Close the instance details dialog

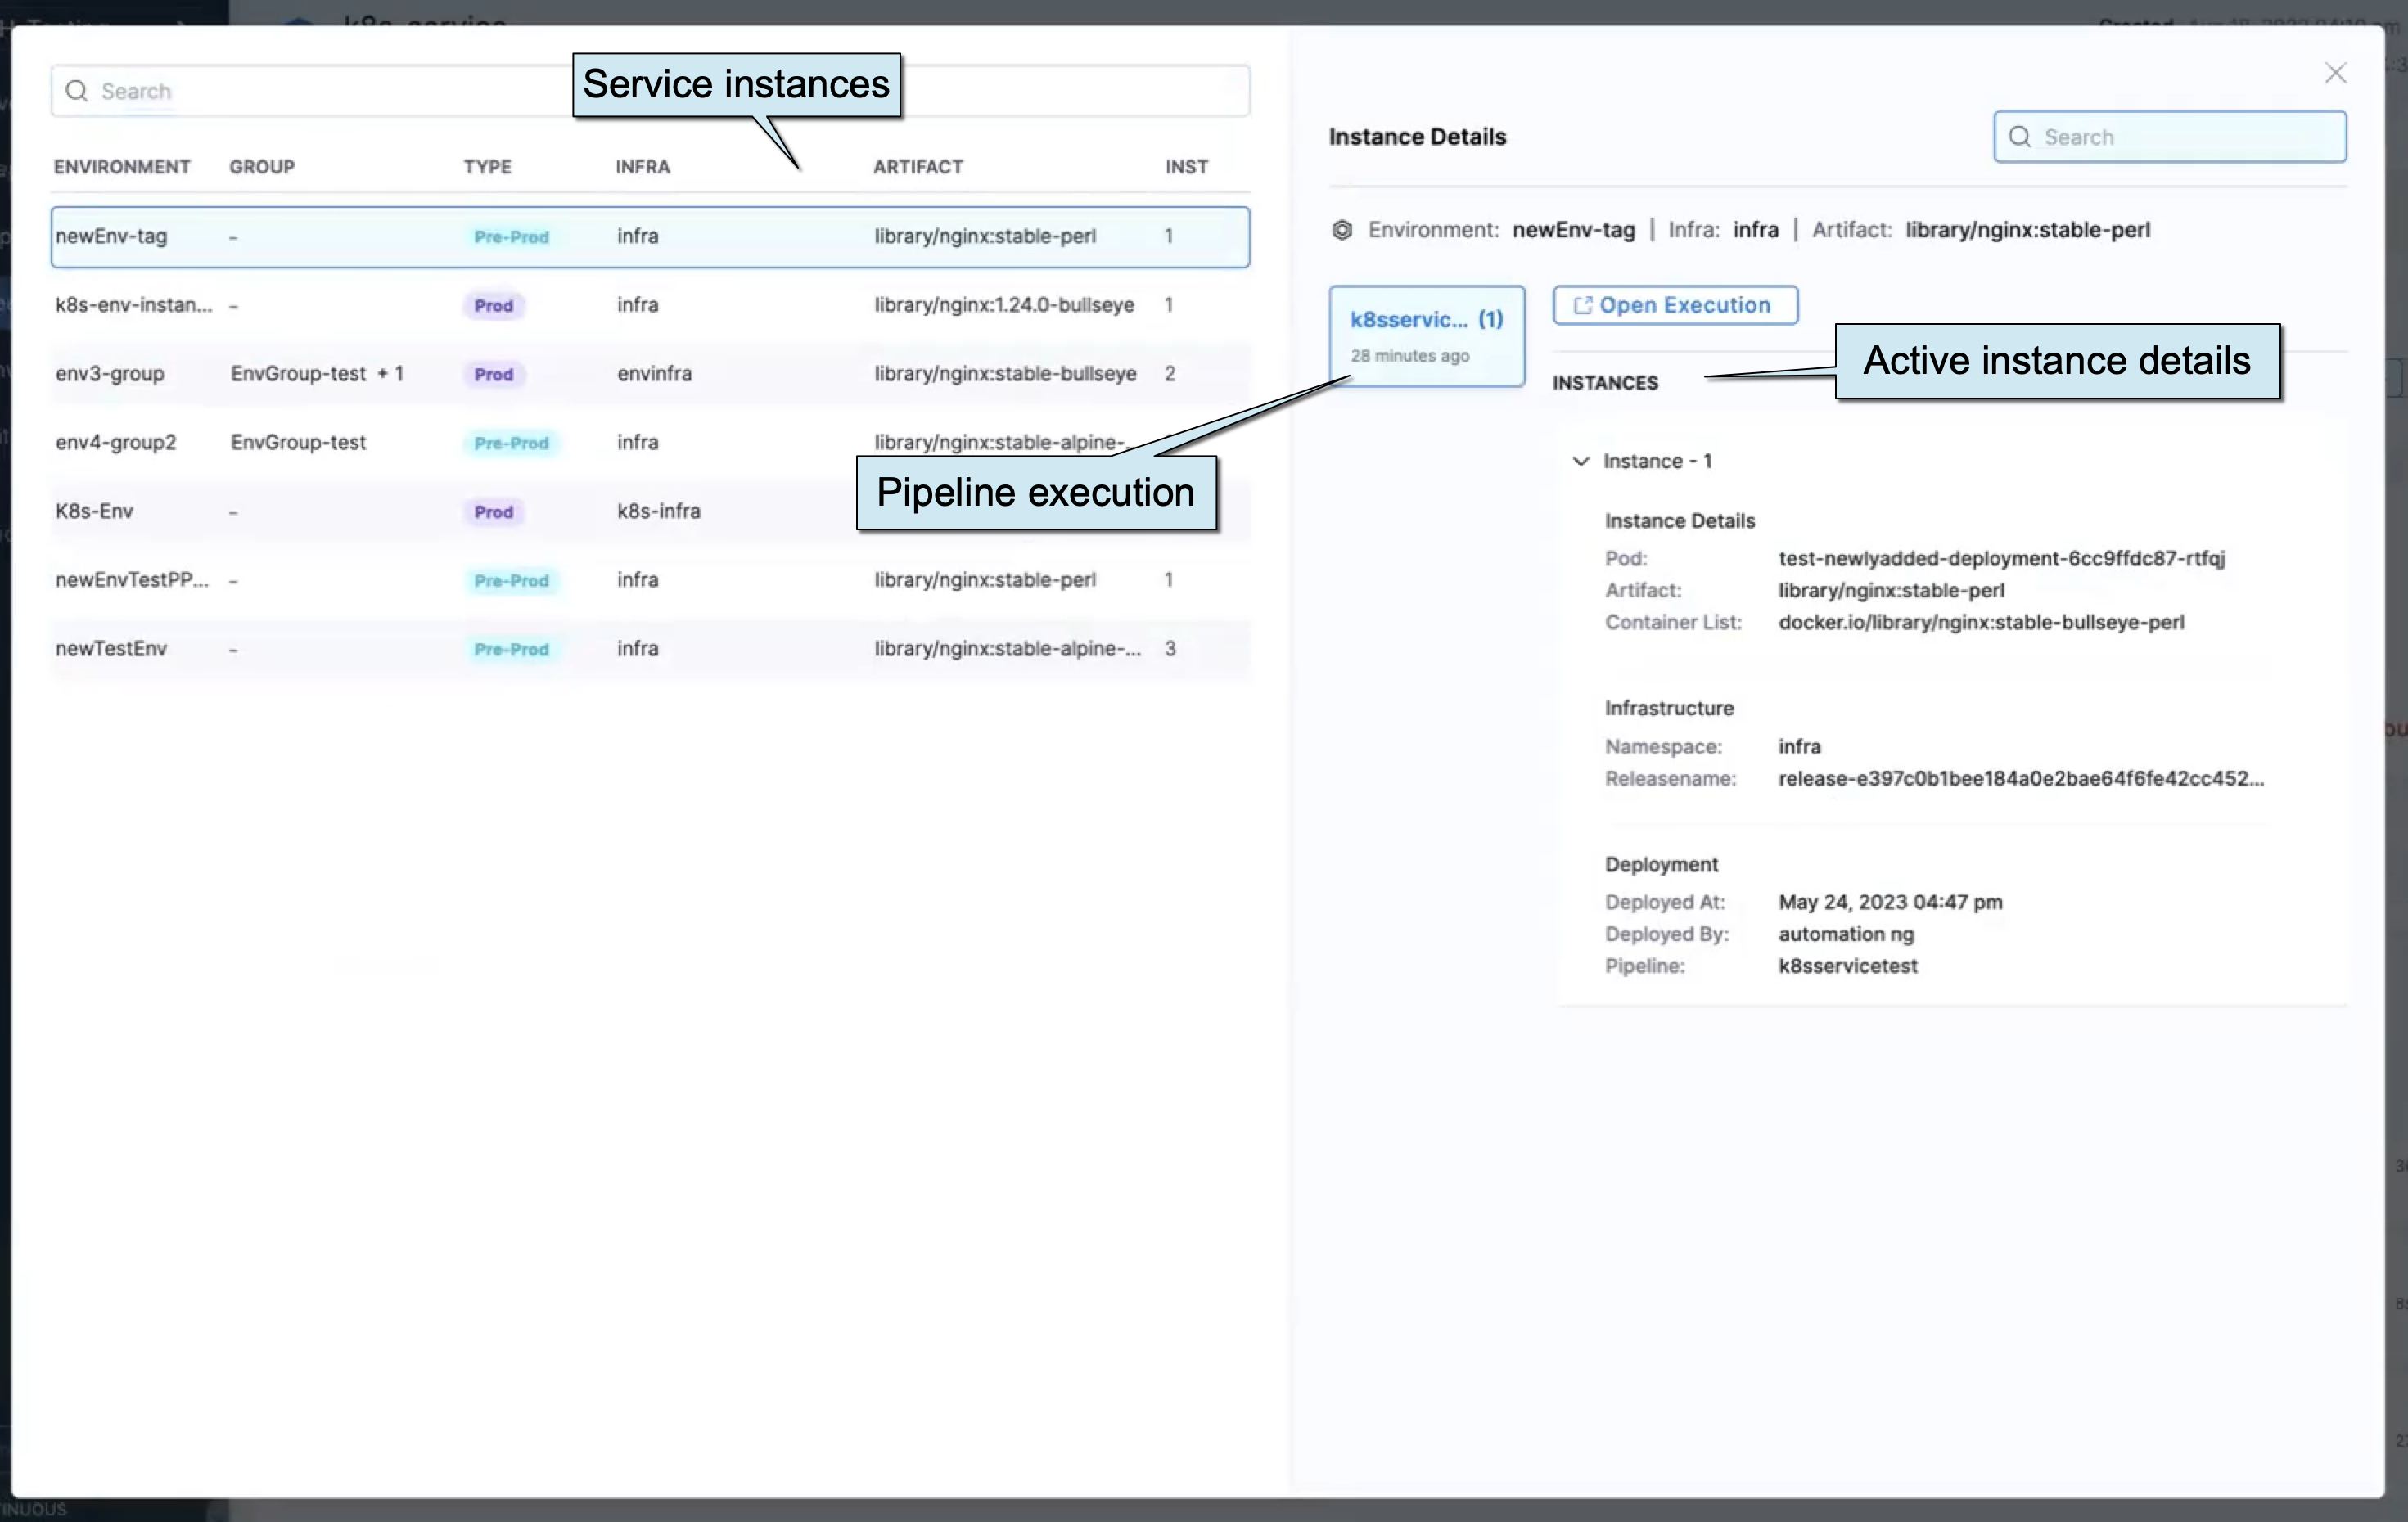(2334, 73)
